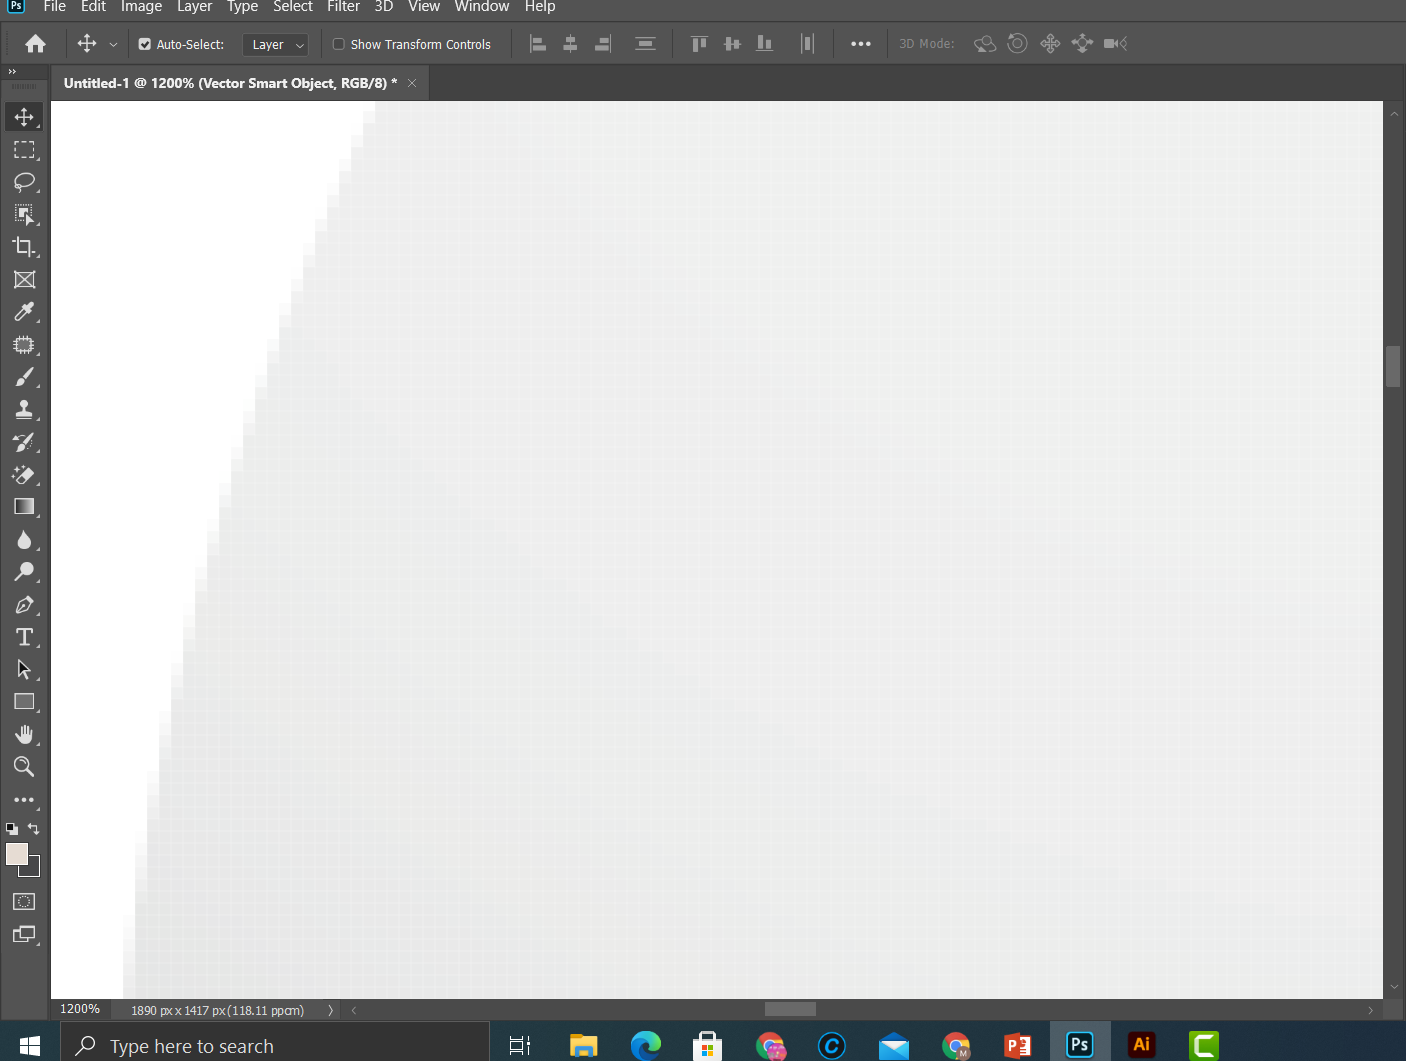Select the Zoom tool
The image size is (1406, 1061).
tap(24, 767)
